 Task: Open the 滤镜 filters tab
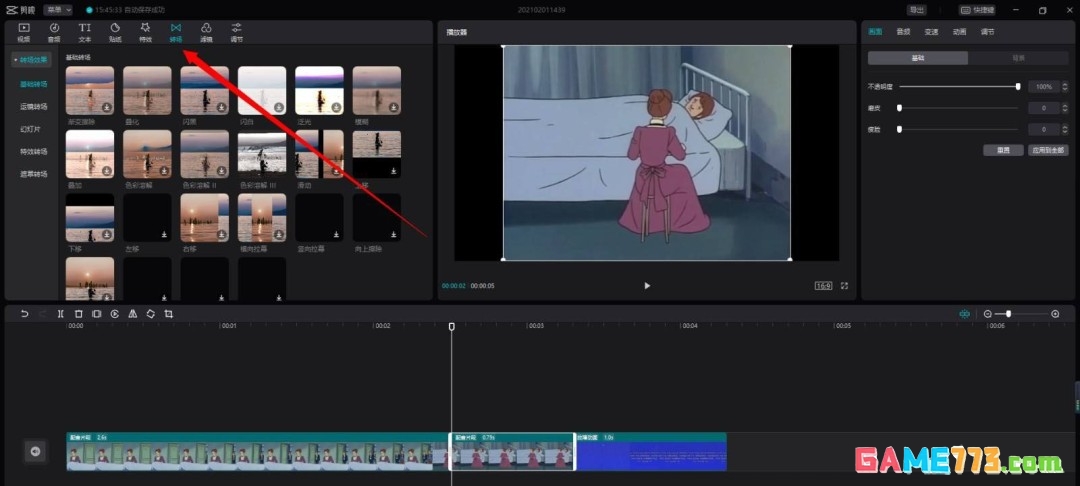pos(206,32)
